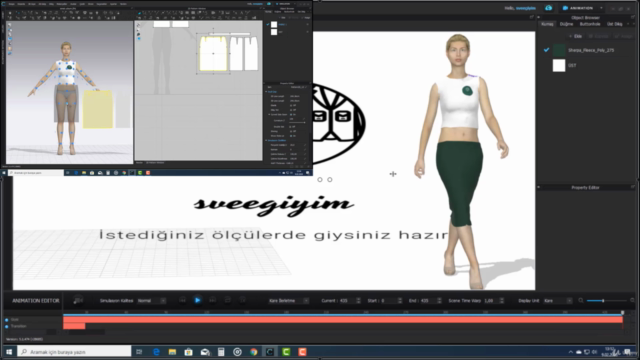Adjust the End frame stepper
640x360 pixels.
point(439,301)
